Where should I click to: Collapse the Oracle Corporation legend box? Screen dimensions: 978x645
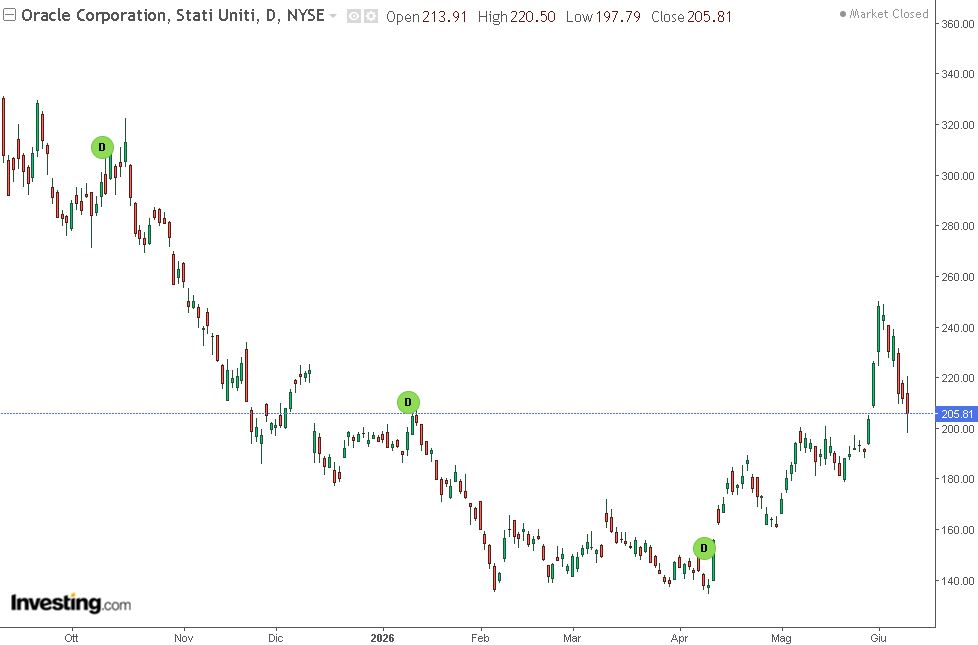click(9, 16)
